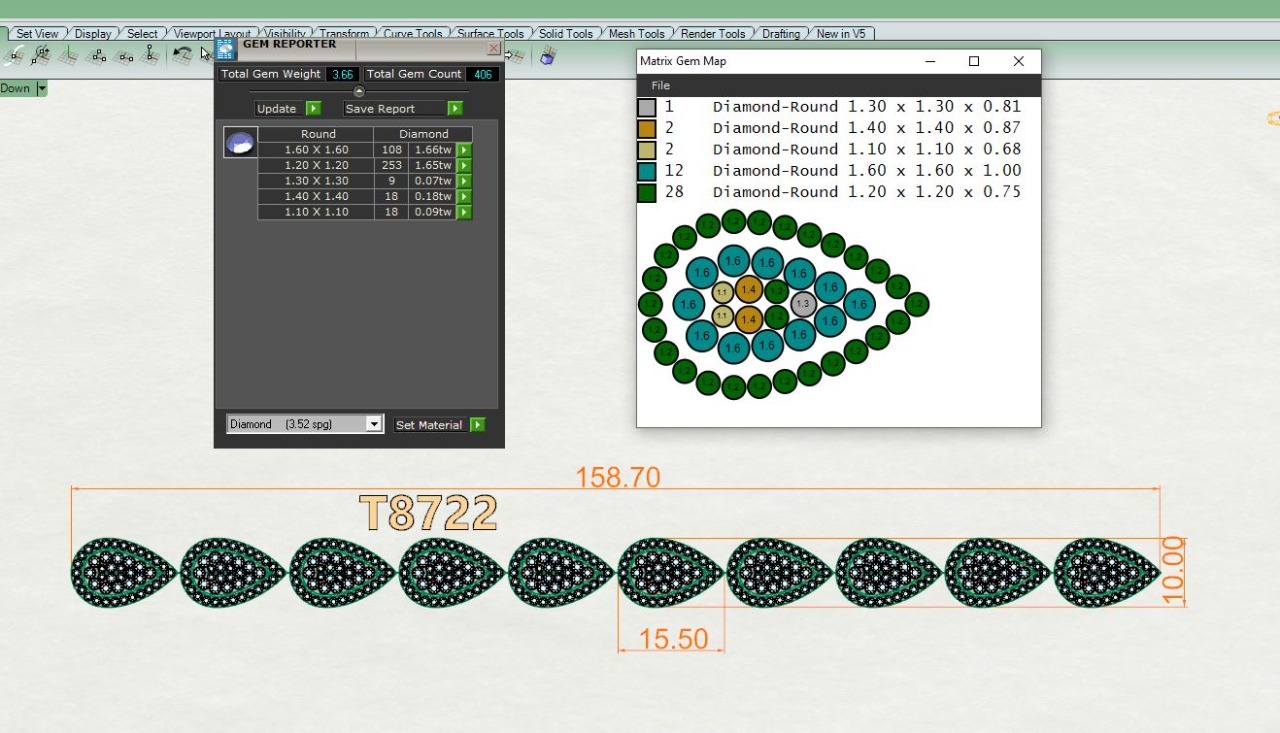Click the 1.60 X 1.60 size cell
The height and width of the screenshot is (733, 1280).
(x=316, y=150)
